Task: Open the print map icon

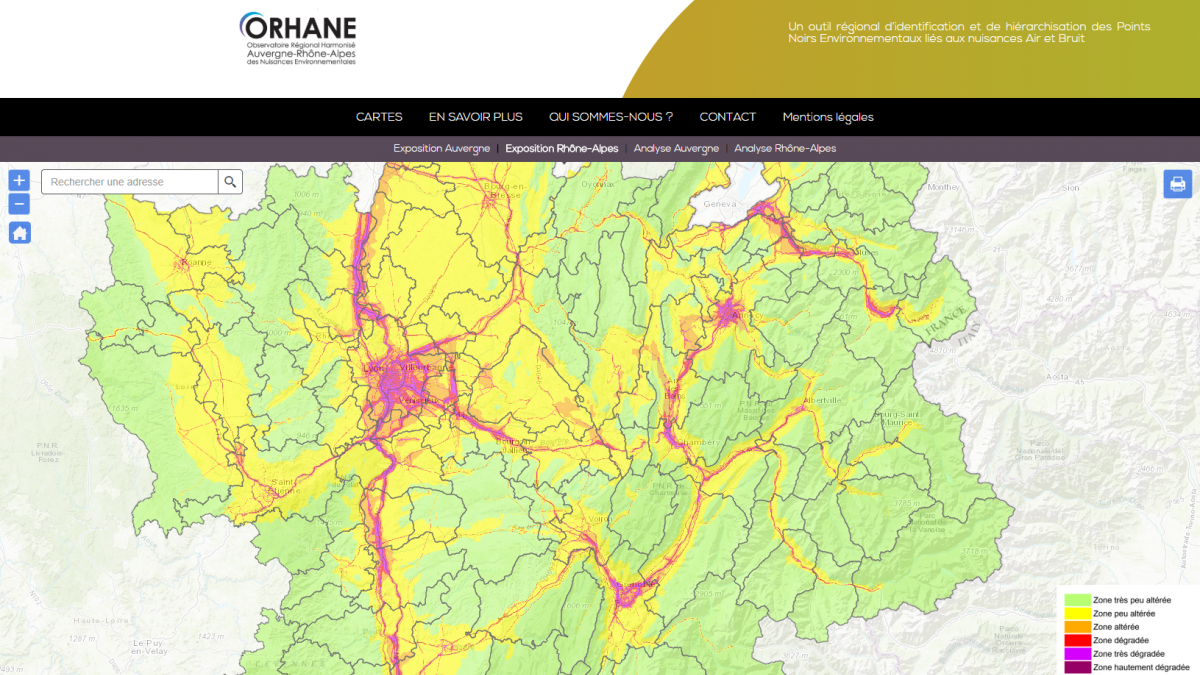Action: pos(1177,184)
